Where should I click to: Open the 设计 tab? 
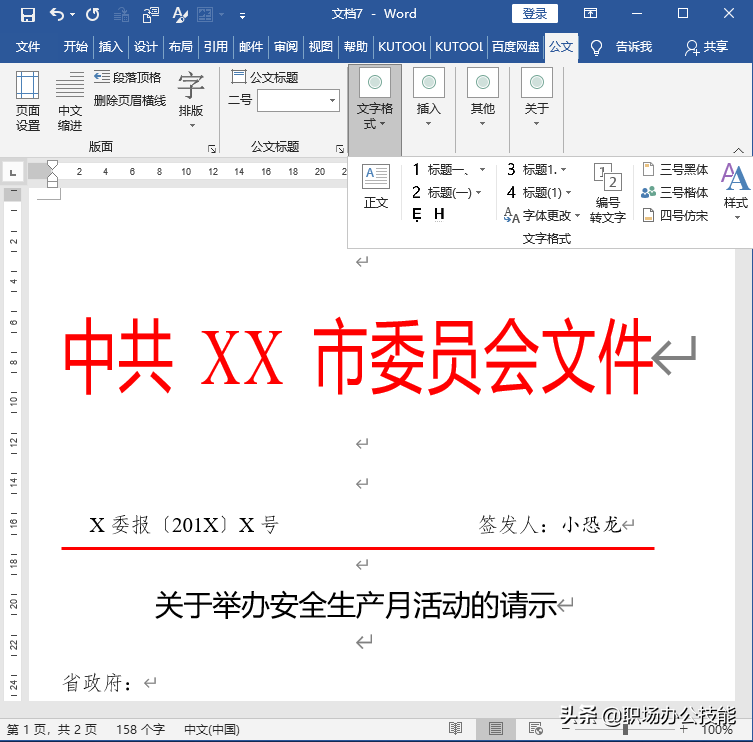coord(146,47)
